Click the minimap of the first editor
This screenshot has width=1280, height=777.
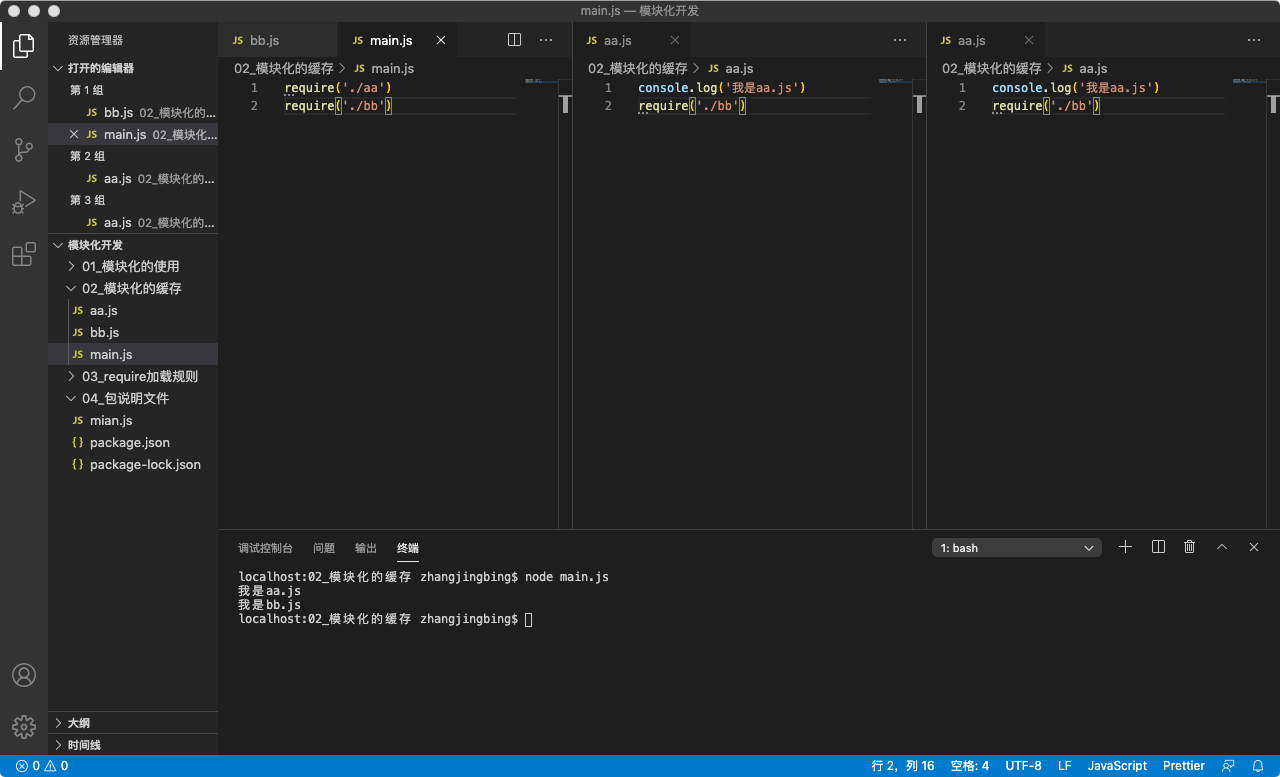[541, 83]
